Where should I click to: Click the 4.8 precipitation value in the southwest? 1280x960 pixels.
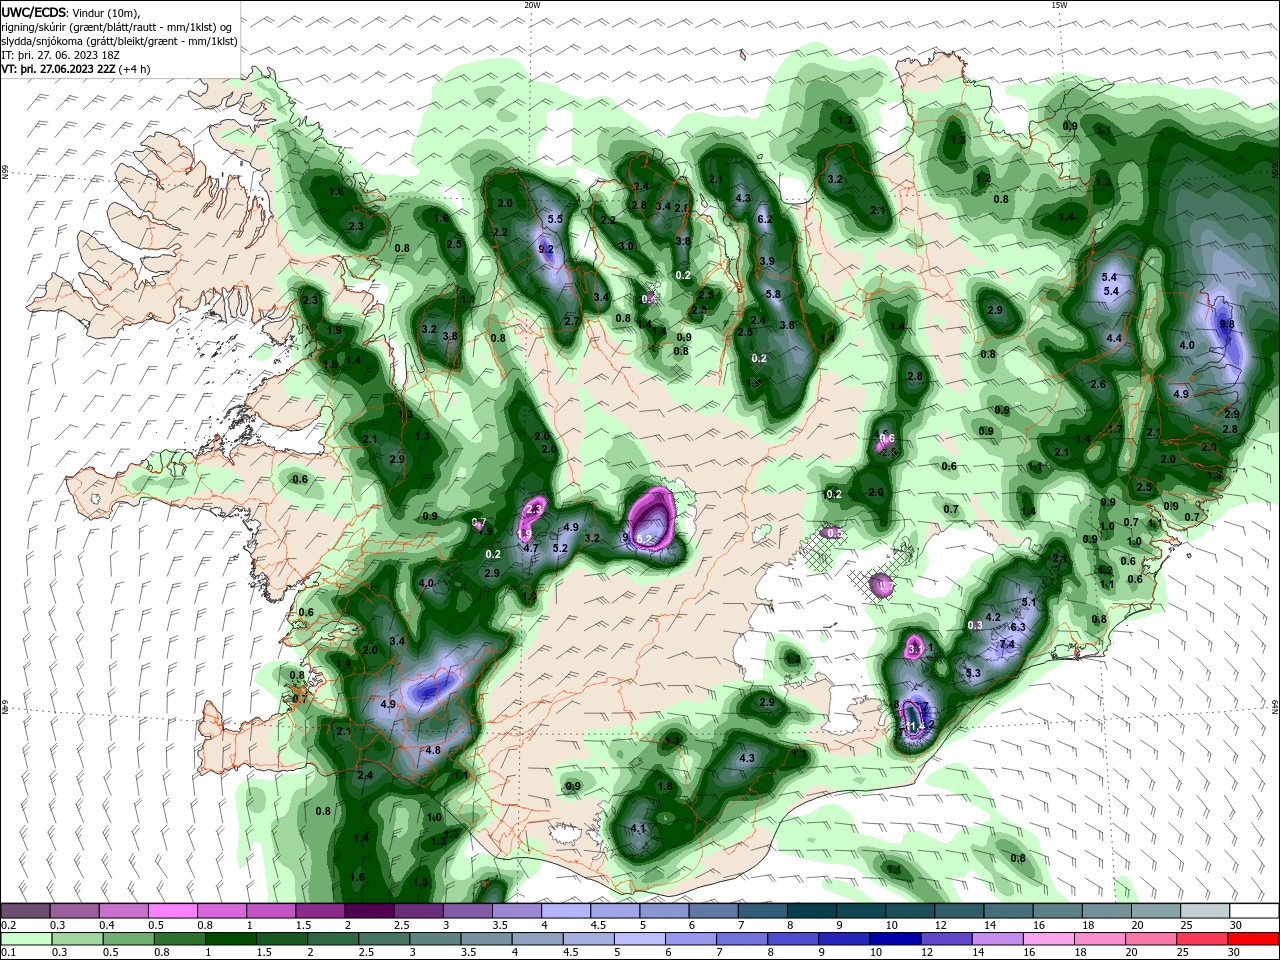click(433, 750)
